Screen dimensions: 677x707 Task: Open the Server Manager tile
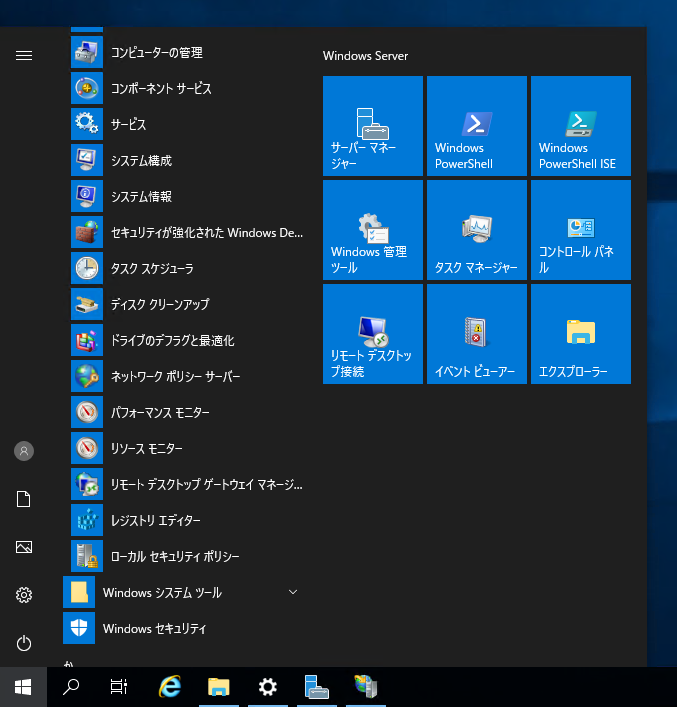pos(372,126)
